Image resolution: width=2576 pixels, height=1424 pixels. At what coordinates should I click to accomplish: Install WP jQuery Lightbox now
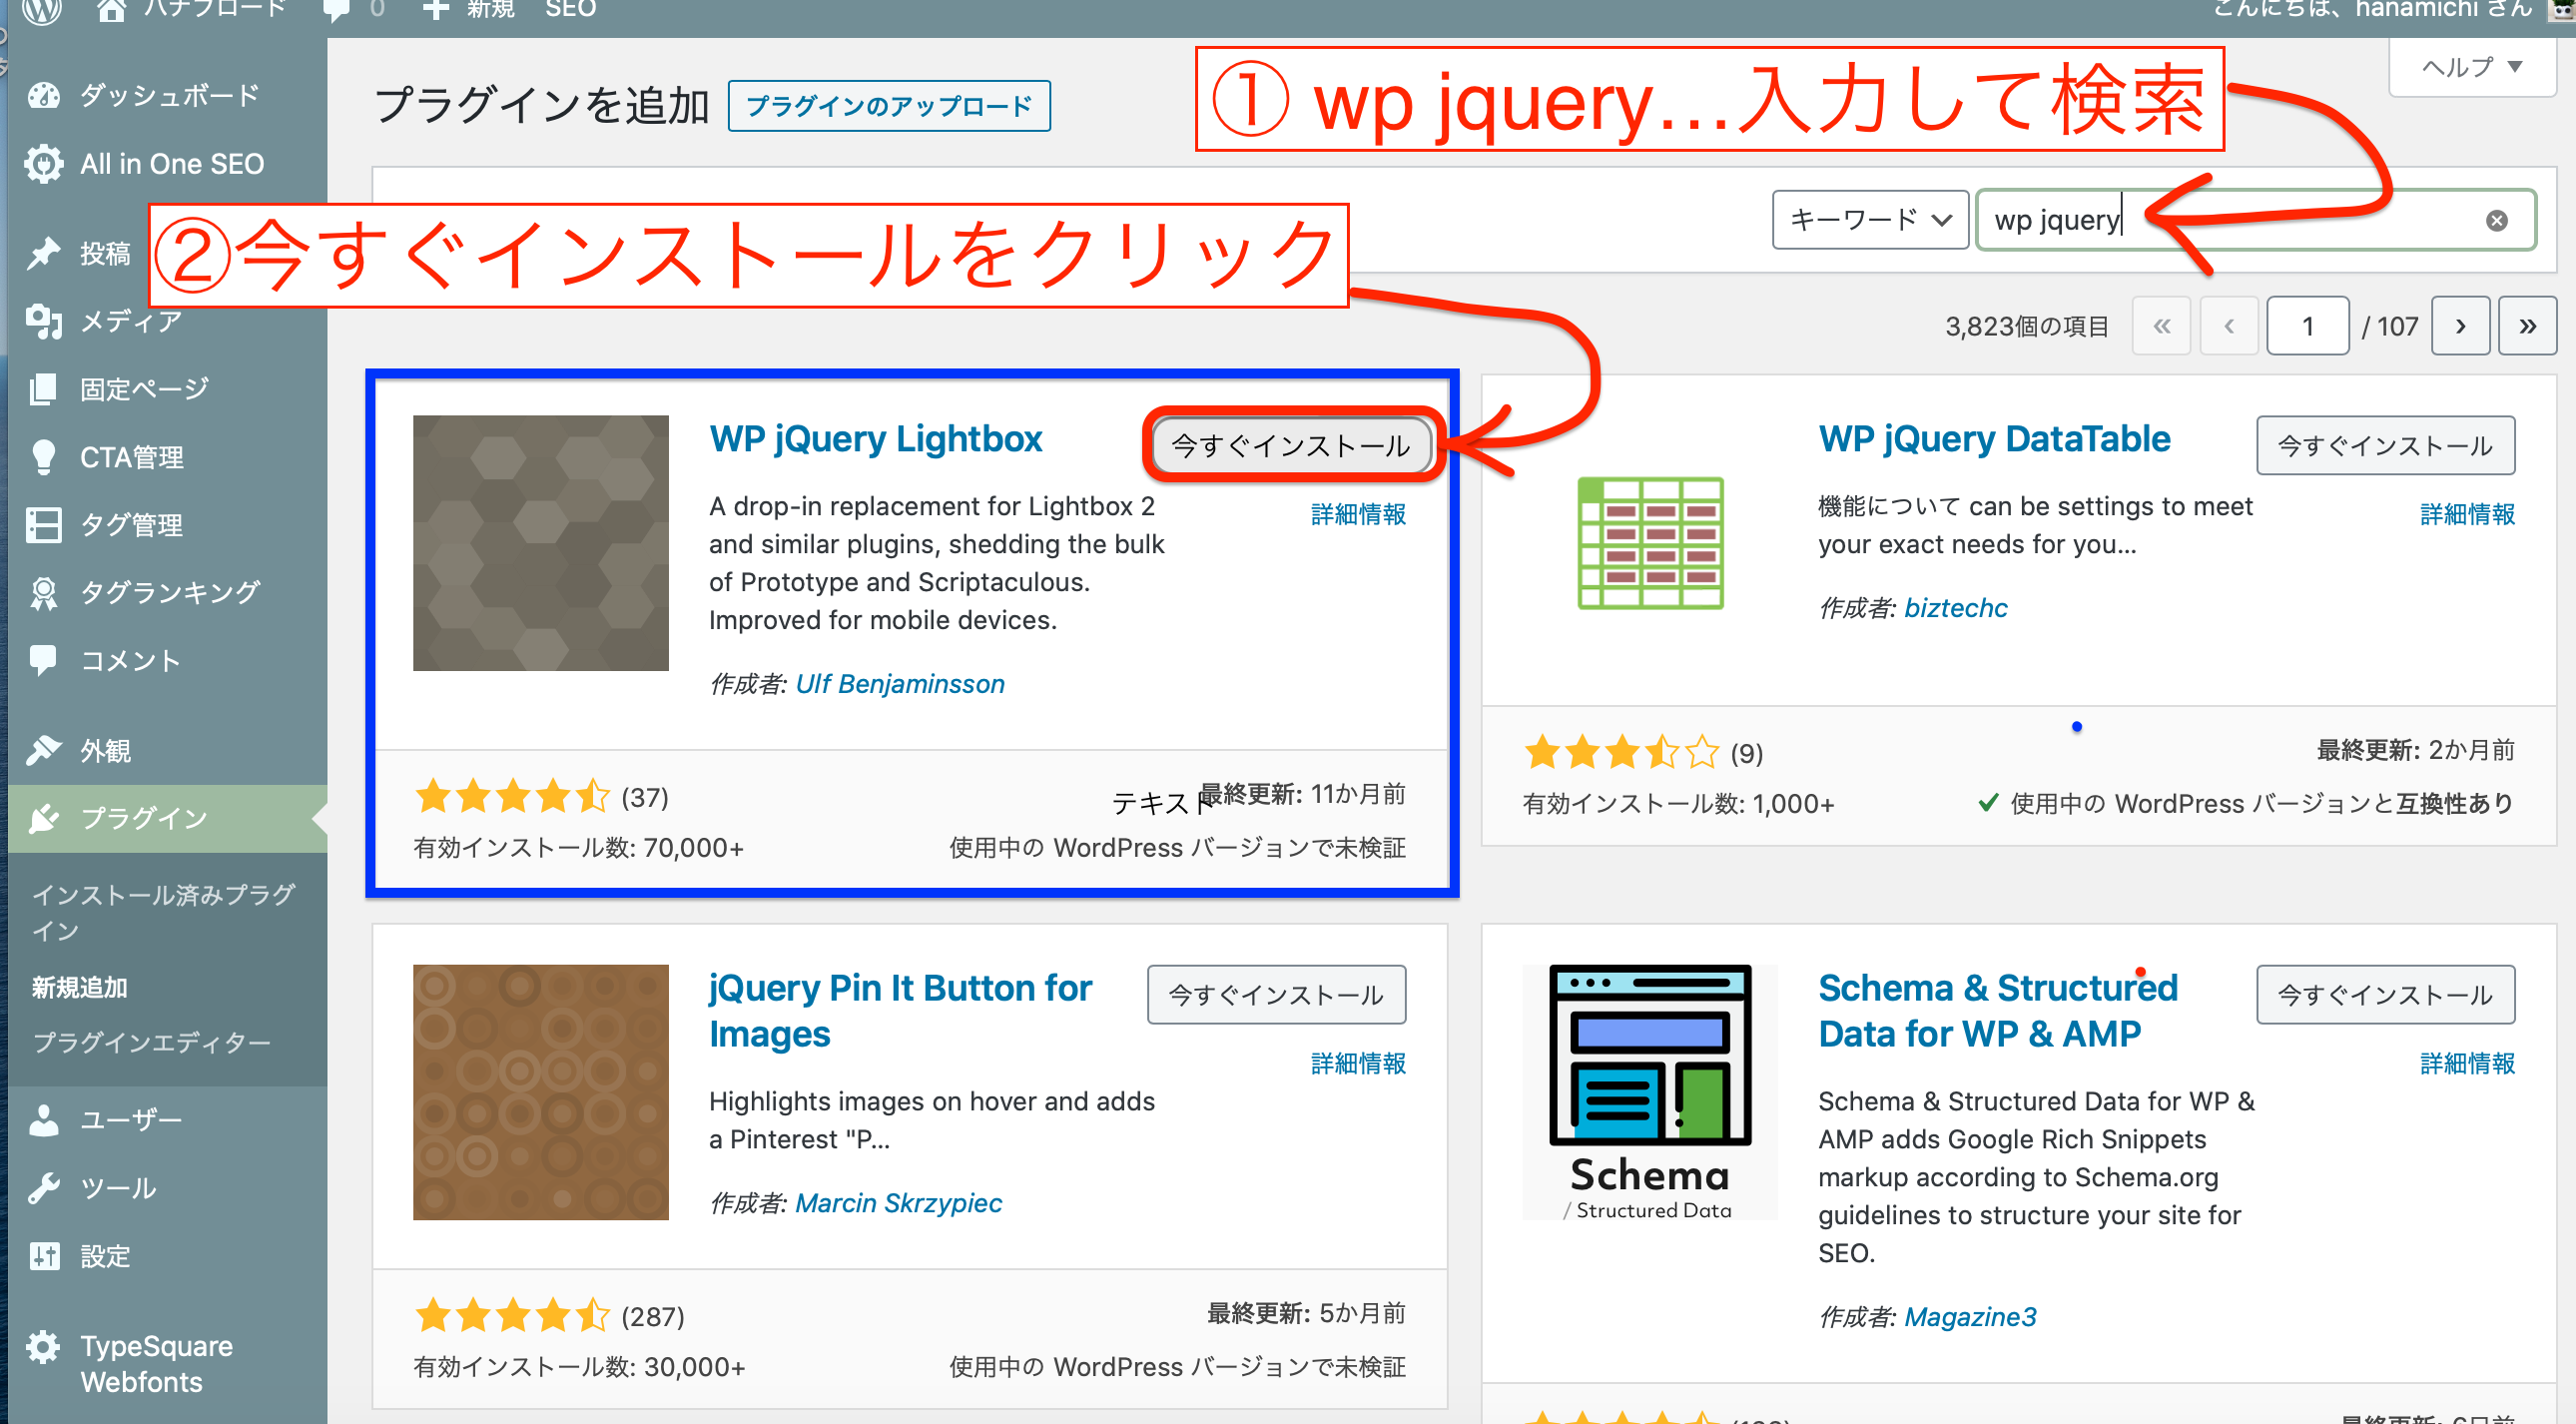(1291, 445)
